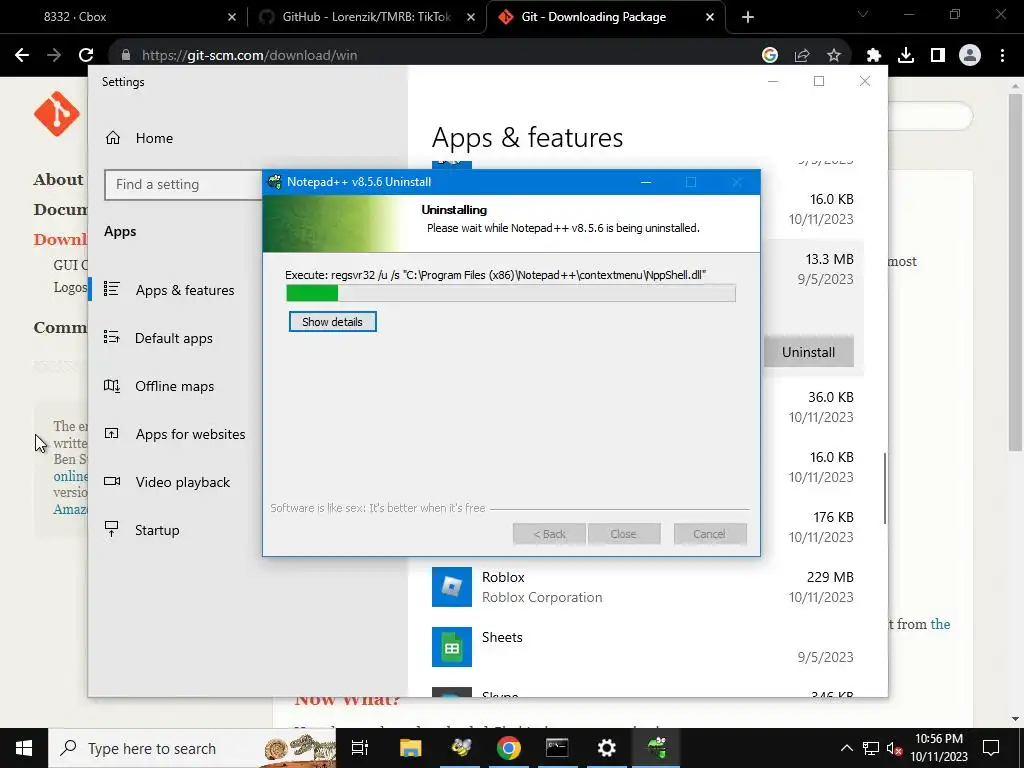Open File Explorer from the taskbar
The height and width of the screenshot is (768, 1024).
[411, 748]
